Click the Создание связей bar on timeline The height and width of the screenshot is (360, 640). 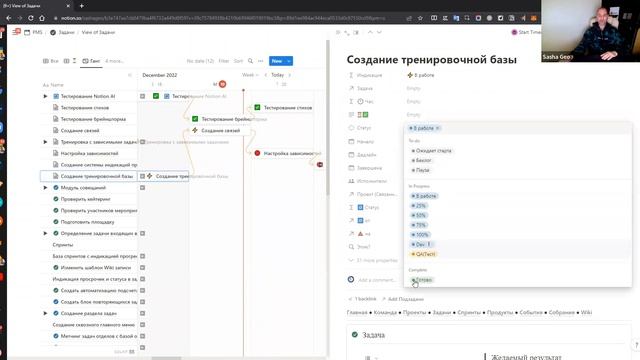coord(220,131)
